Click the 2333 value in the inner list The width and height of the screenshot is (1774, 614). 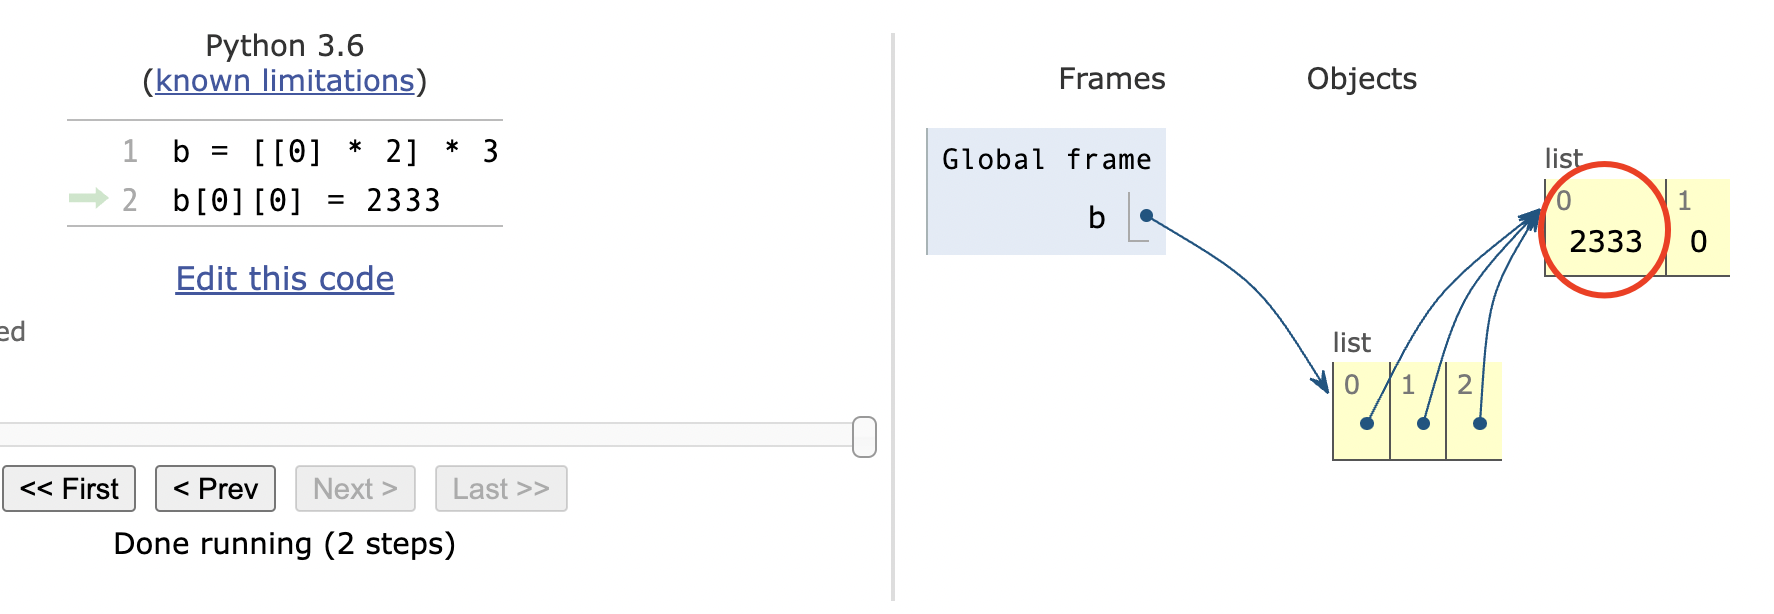[x=1605, y=241]
